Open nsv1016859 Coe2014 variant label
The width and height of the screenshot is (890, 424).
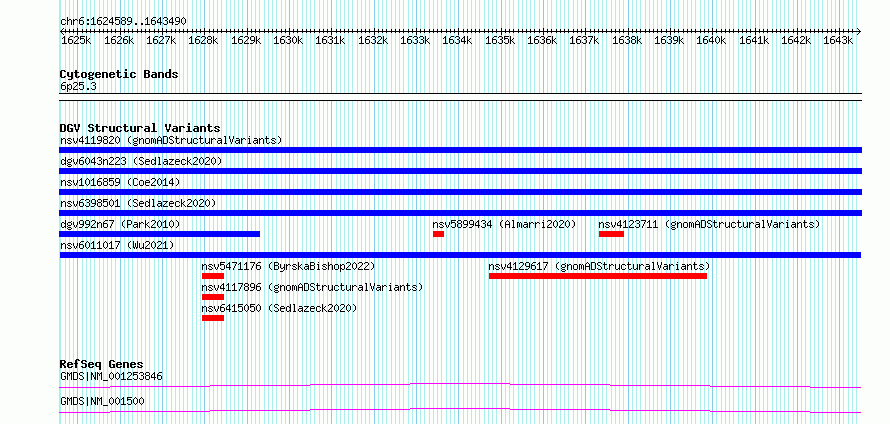pos(120,182)
